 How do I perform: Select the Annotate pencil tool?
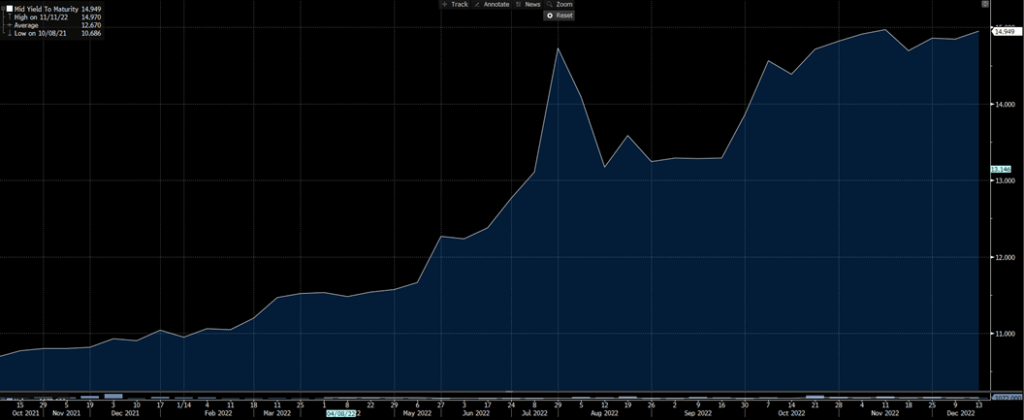(491, 5)
